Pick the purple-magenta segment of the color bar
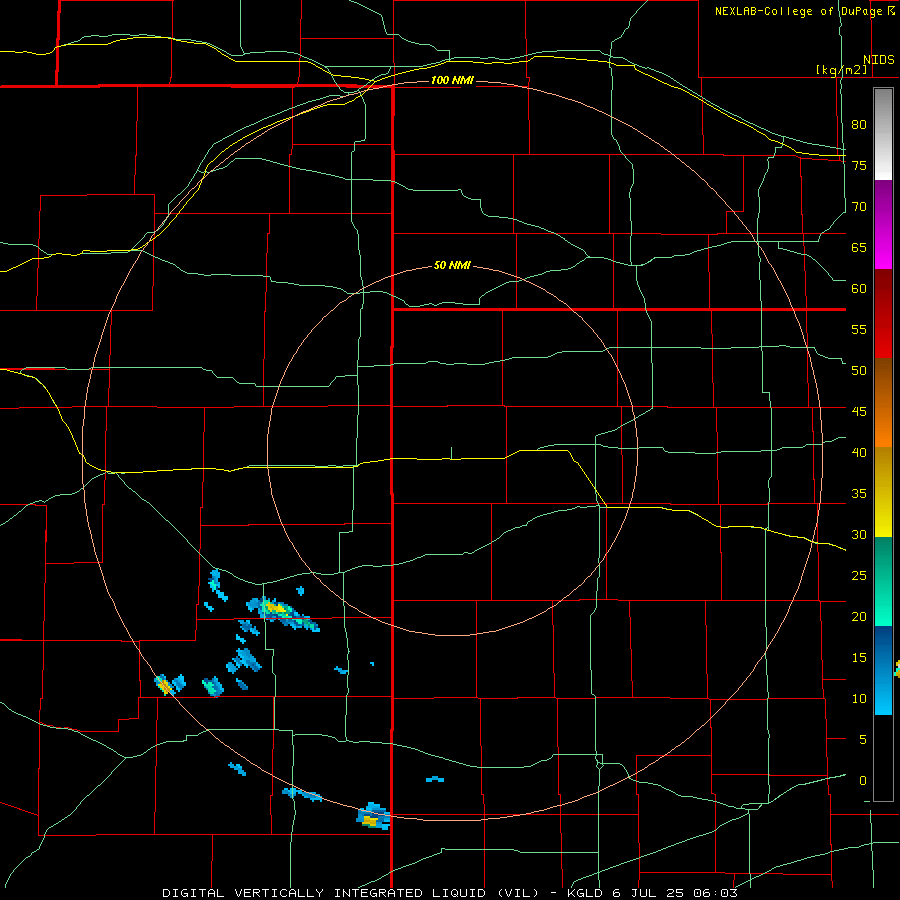900x900 pixels. coord(883,225)
